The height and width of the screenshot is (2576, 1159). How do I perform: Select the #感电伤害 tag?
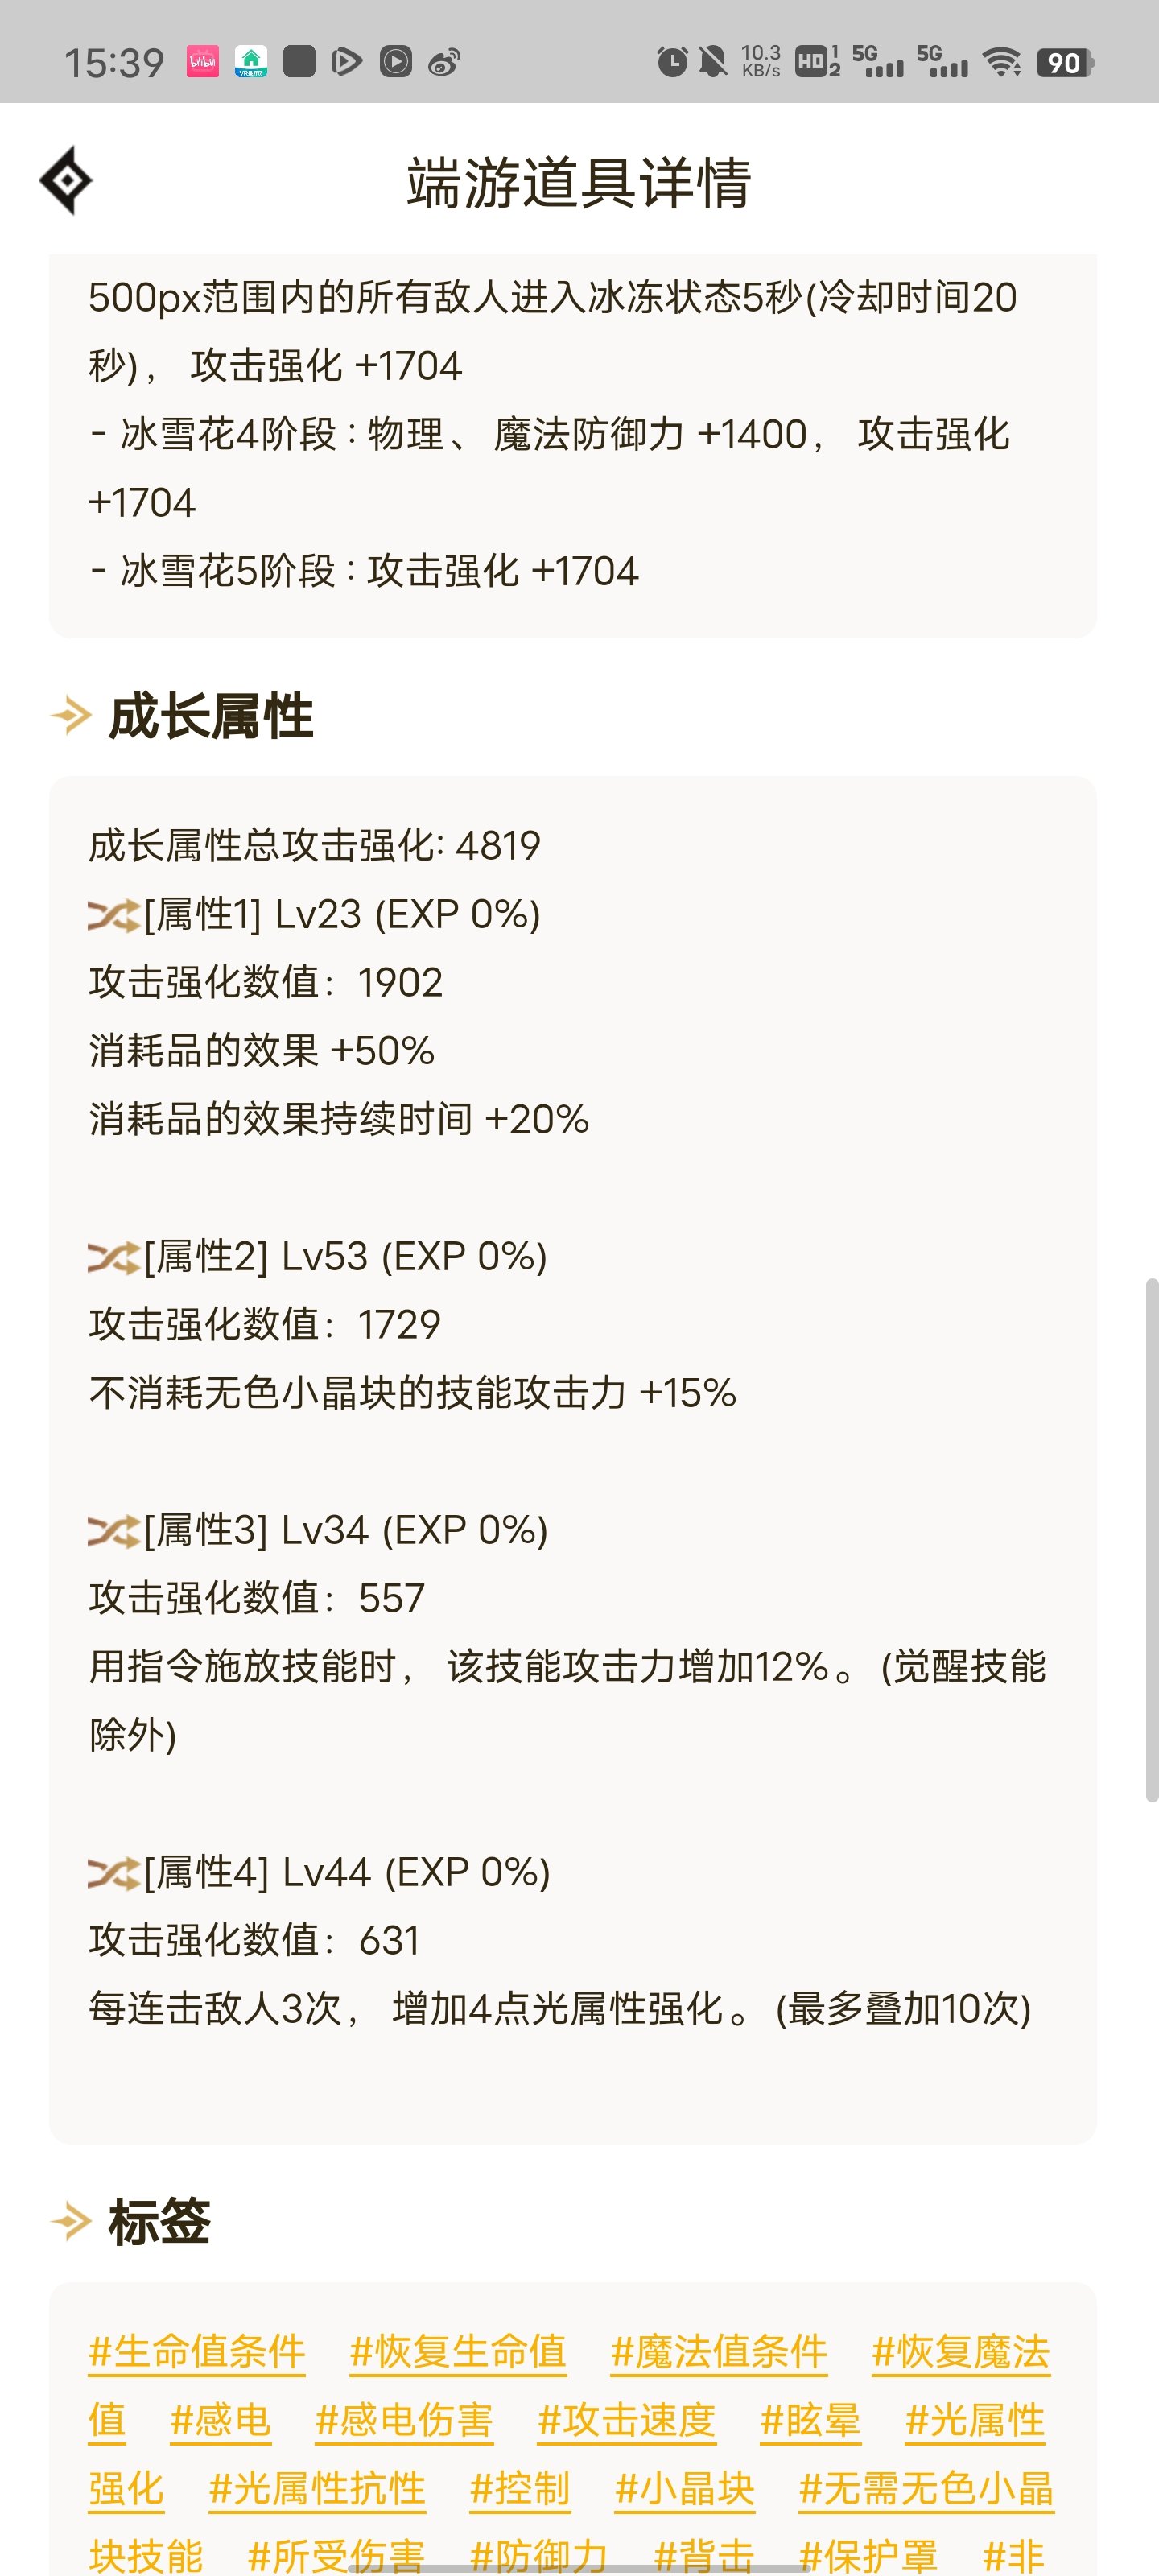(404, 2420)
